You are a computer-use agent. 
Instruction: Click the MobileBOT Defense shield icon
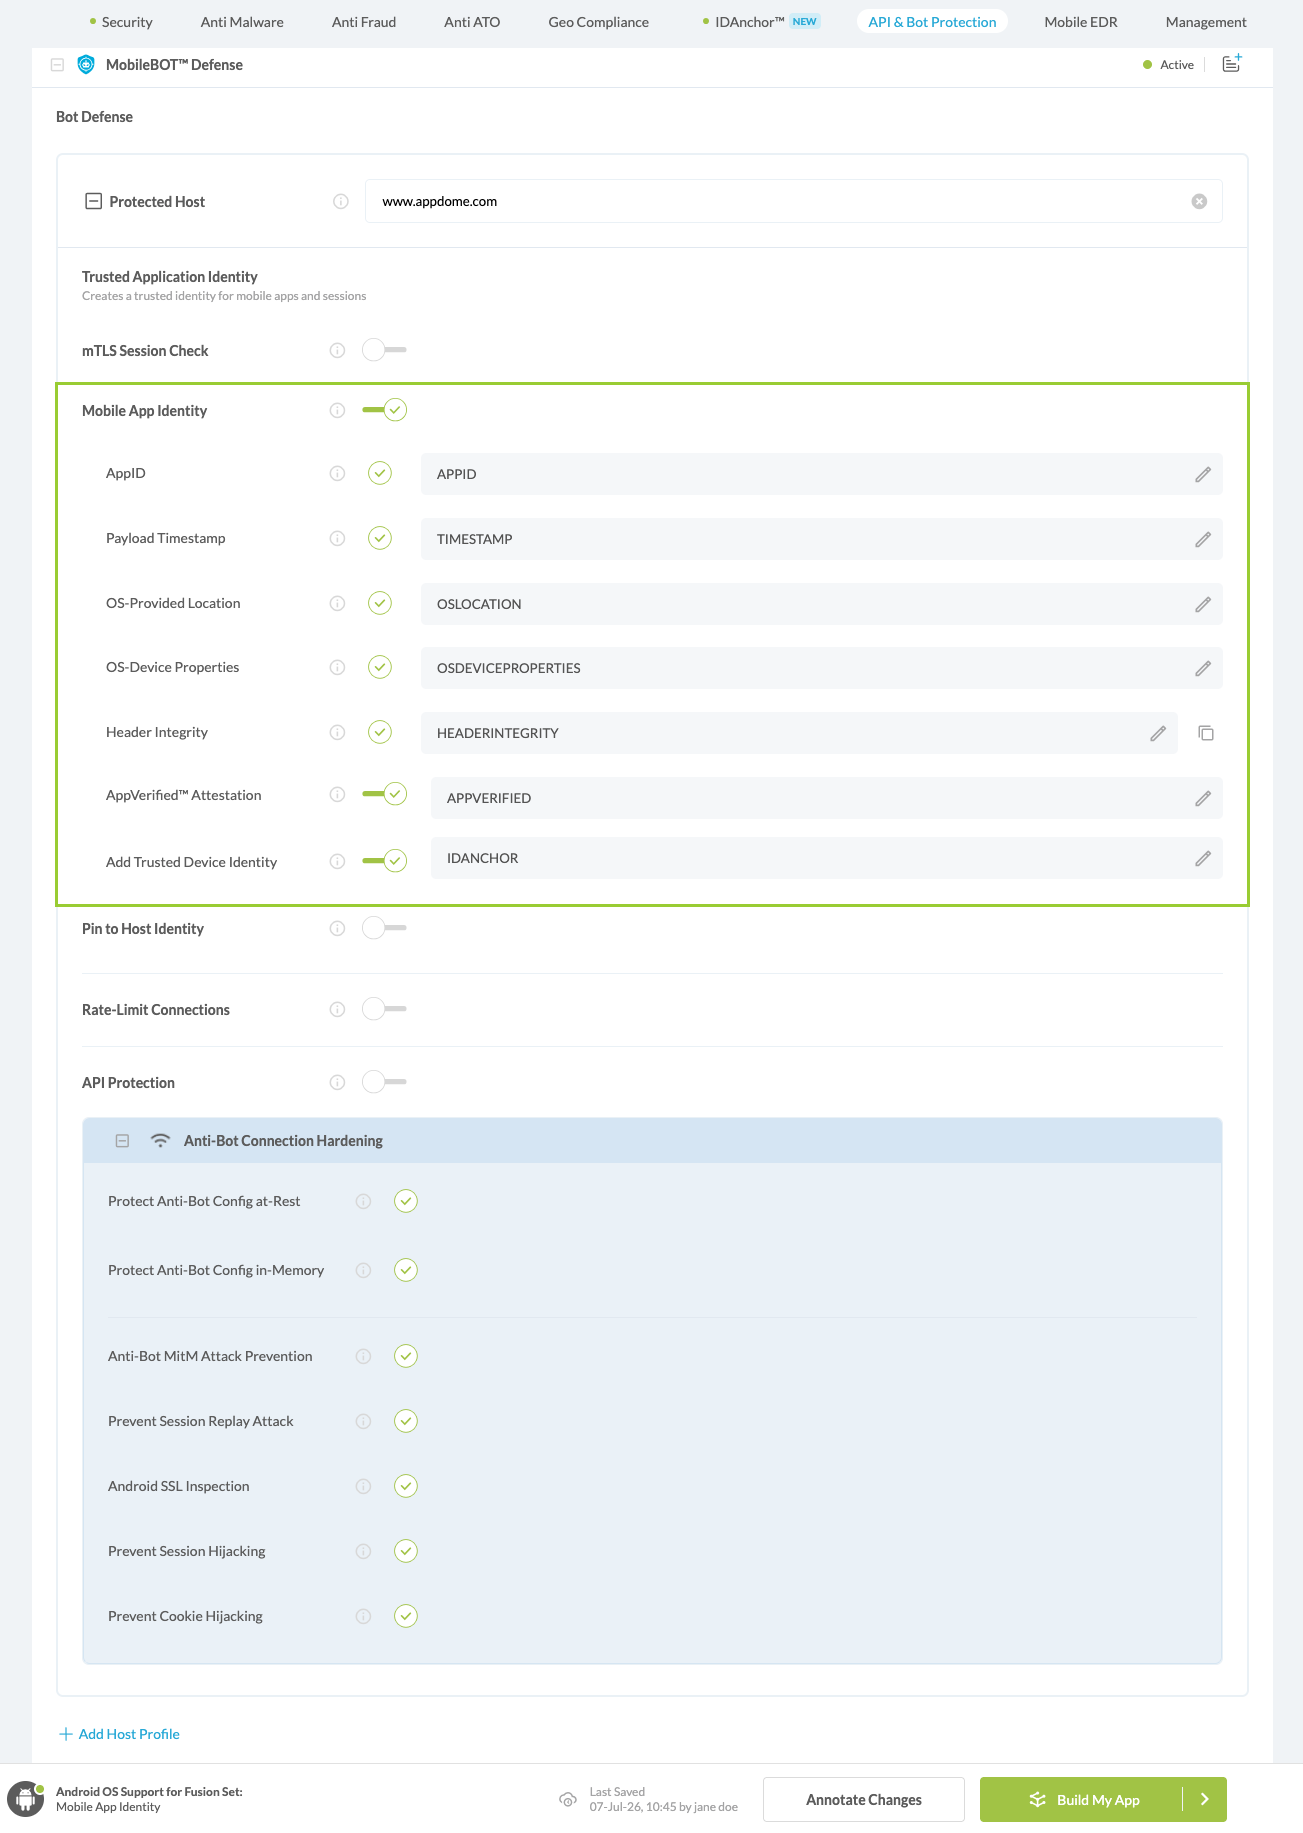86,65
